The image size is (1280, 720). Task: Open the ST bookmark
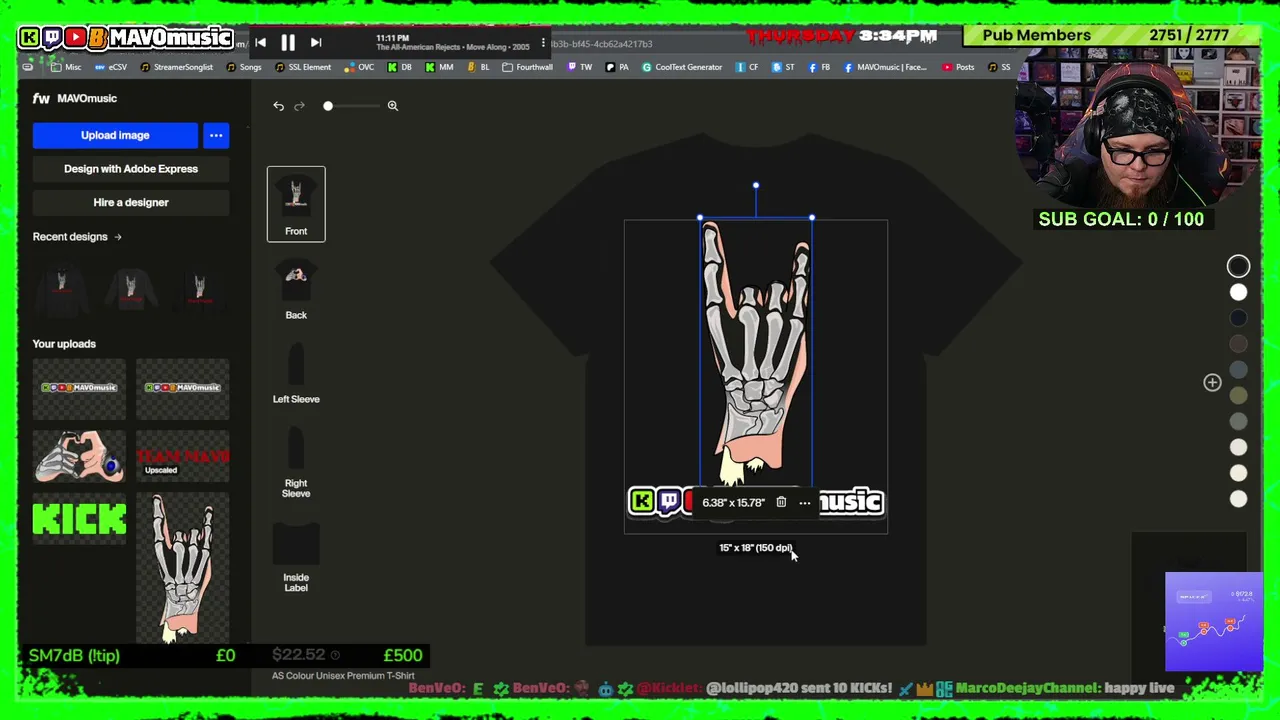tap(783, 67)
